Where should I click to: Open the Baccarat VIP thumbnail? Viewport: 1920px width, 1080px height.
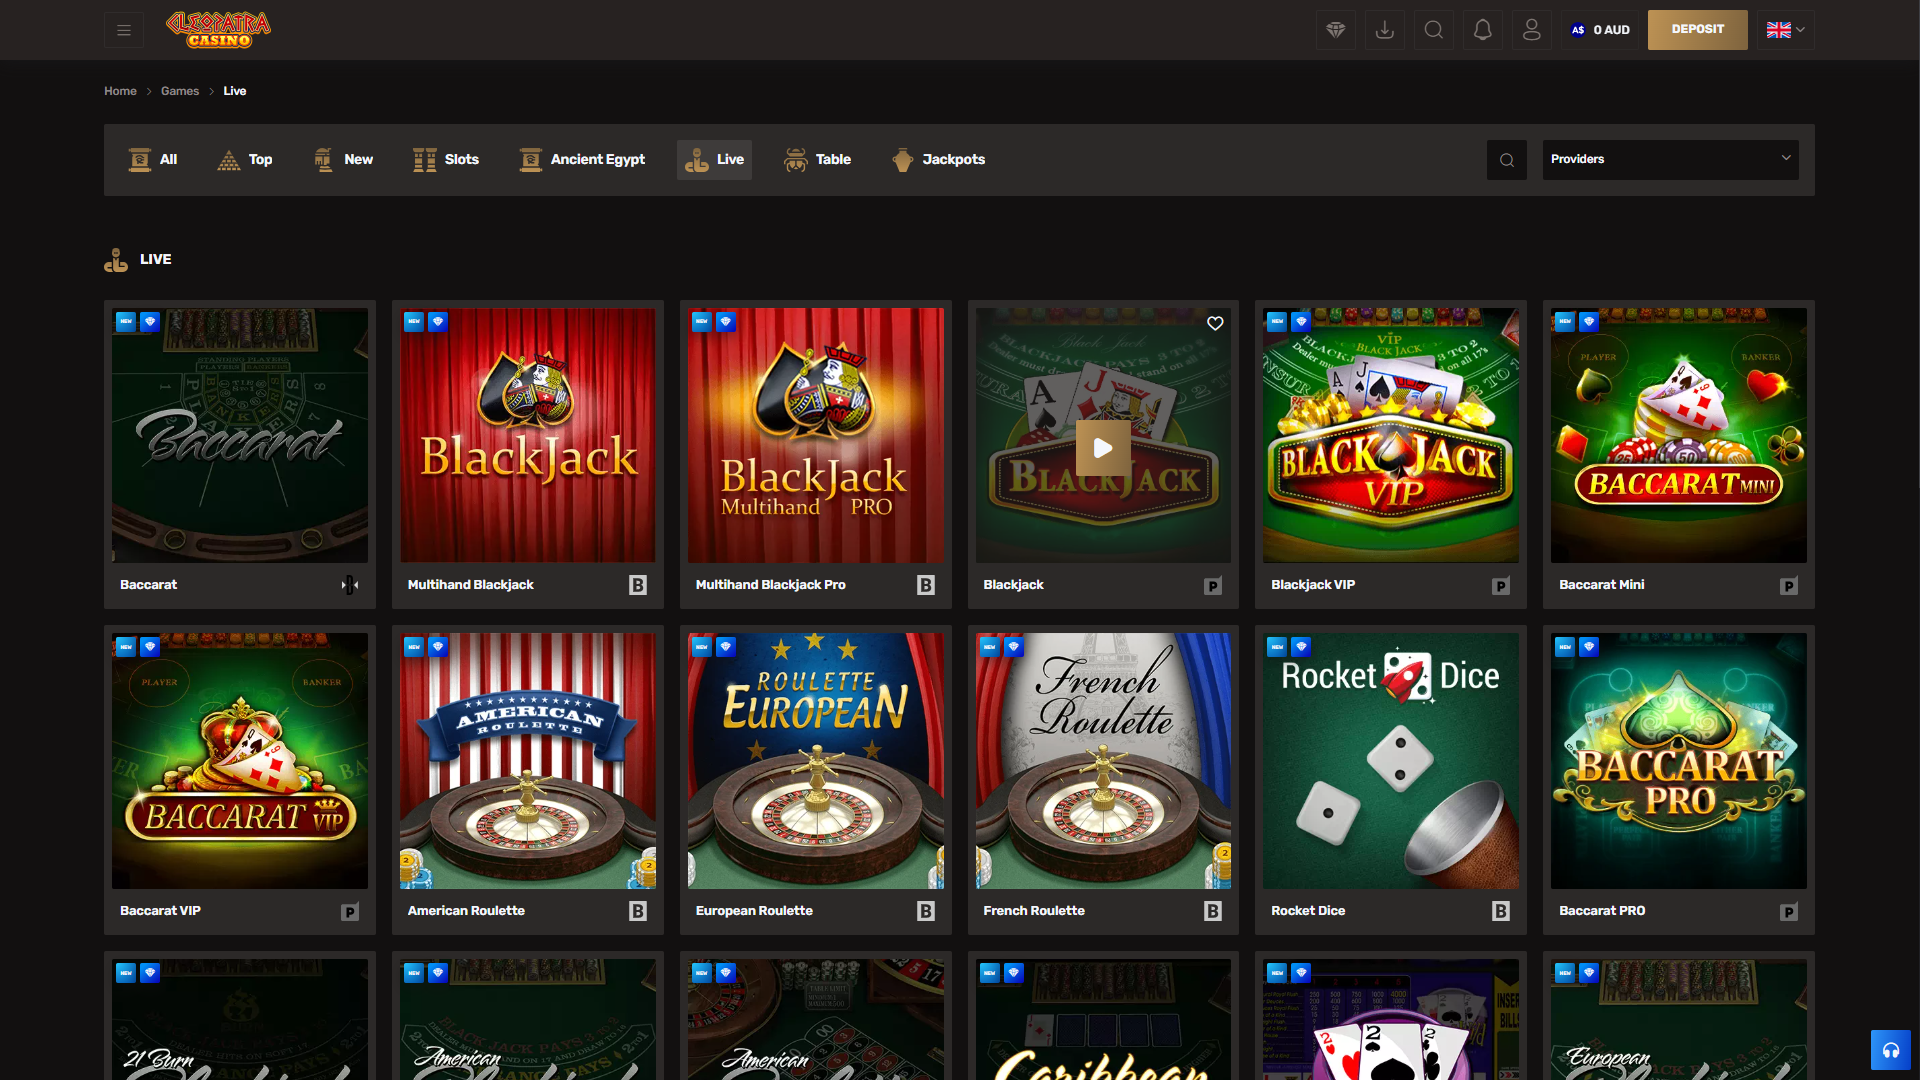(x=240, y=761)
